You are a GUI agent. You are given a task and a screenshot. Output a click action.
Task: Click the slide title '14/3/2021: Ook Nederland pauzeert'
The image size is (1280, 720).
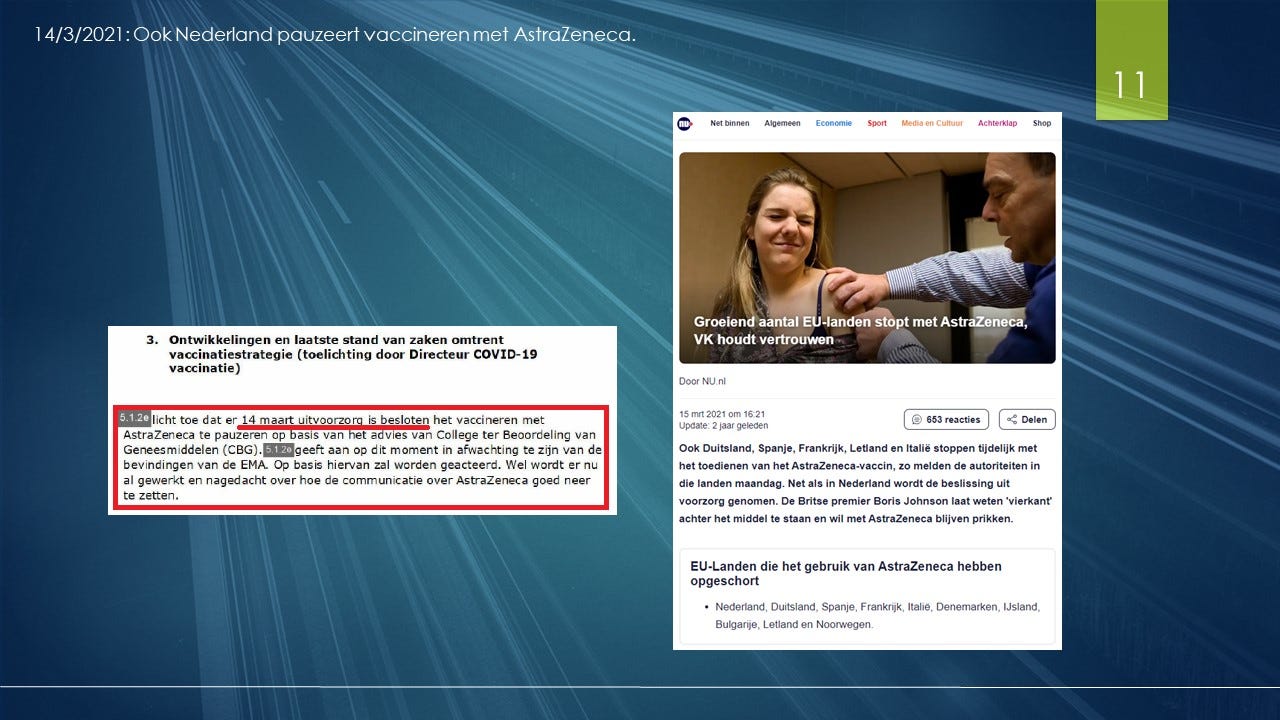coord(335,36)
